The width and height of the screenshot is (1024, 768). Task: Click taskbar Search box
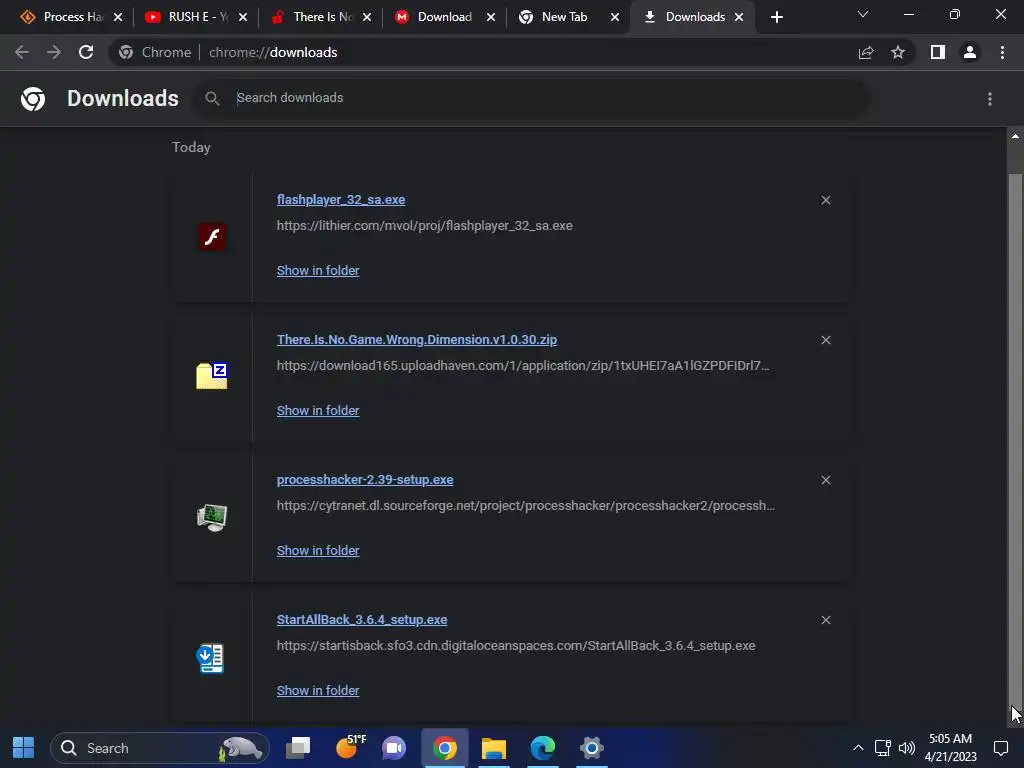tap(160, 748)
